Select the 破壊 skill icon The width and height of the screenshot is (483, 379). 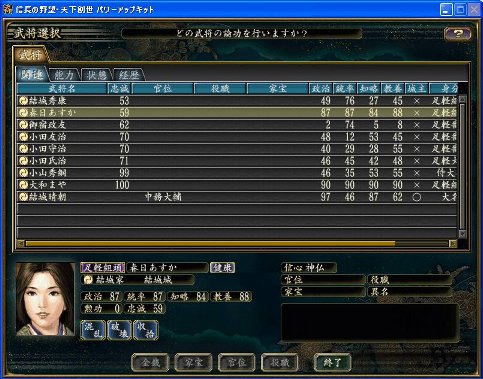[x=119, y=330]
